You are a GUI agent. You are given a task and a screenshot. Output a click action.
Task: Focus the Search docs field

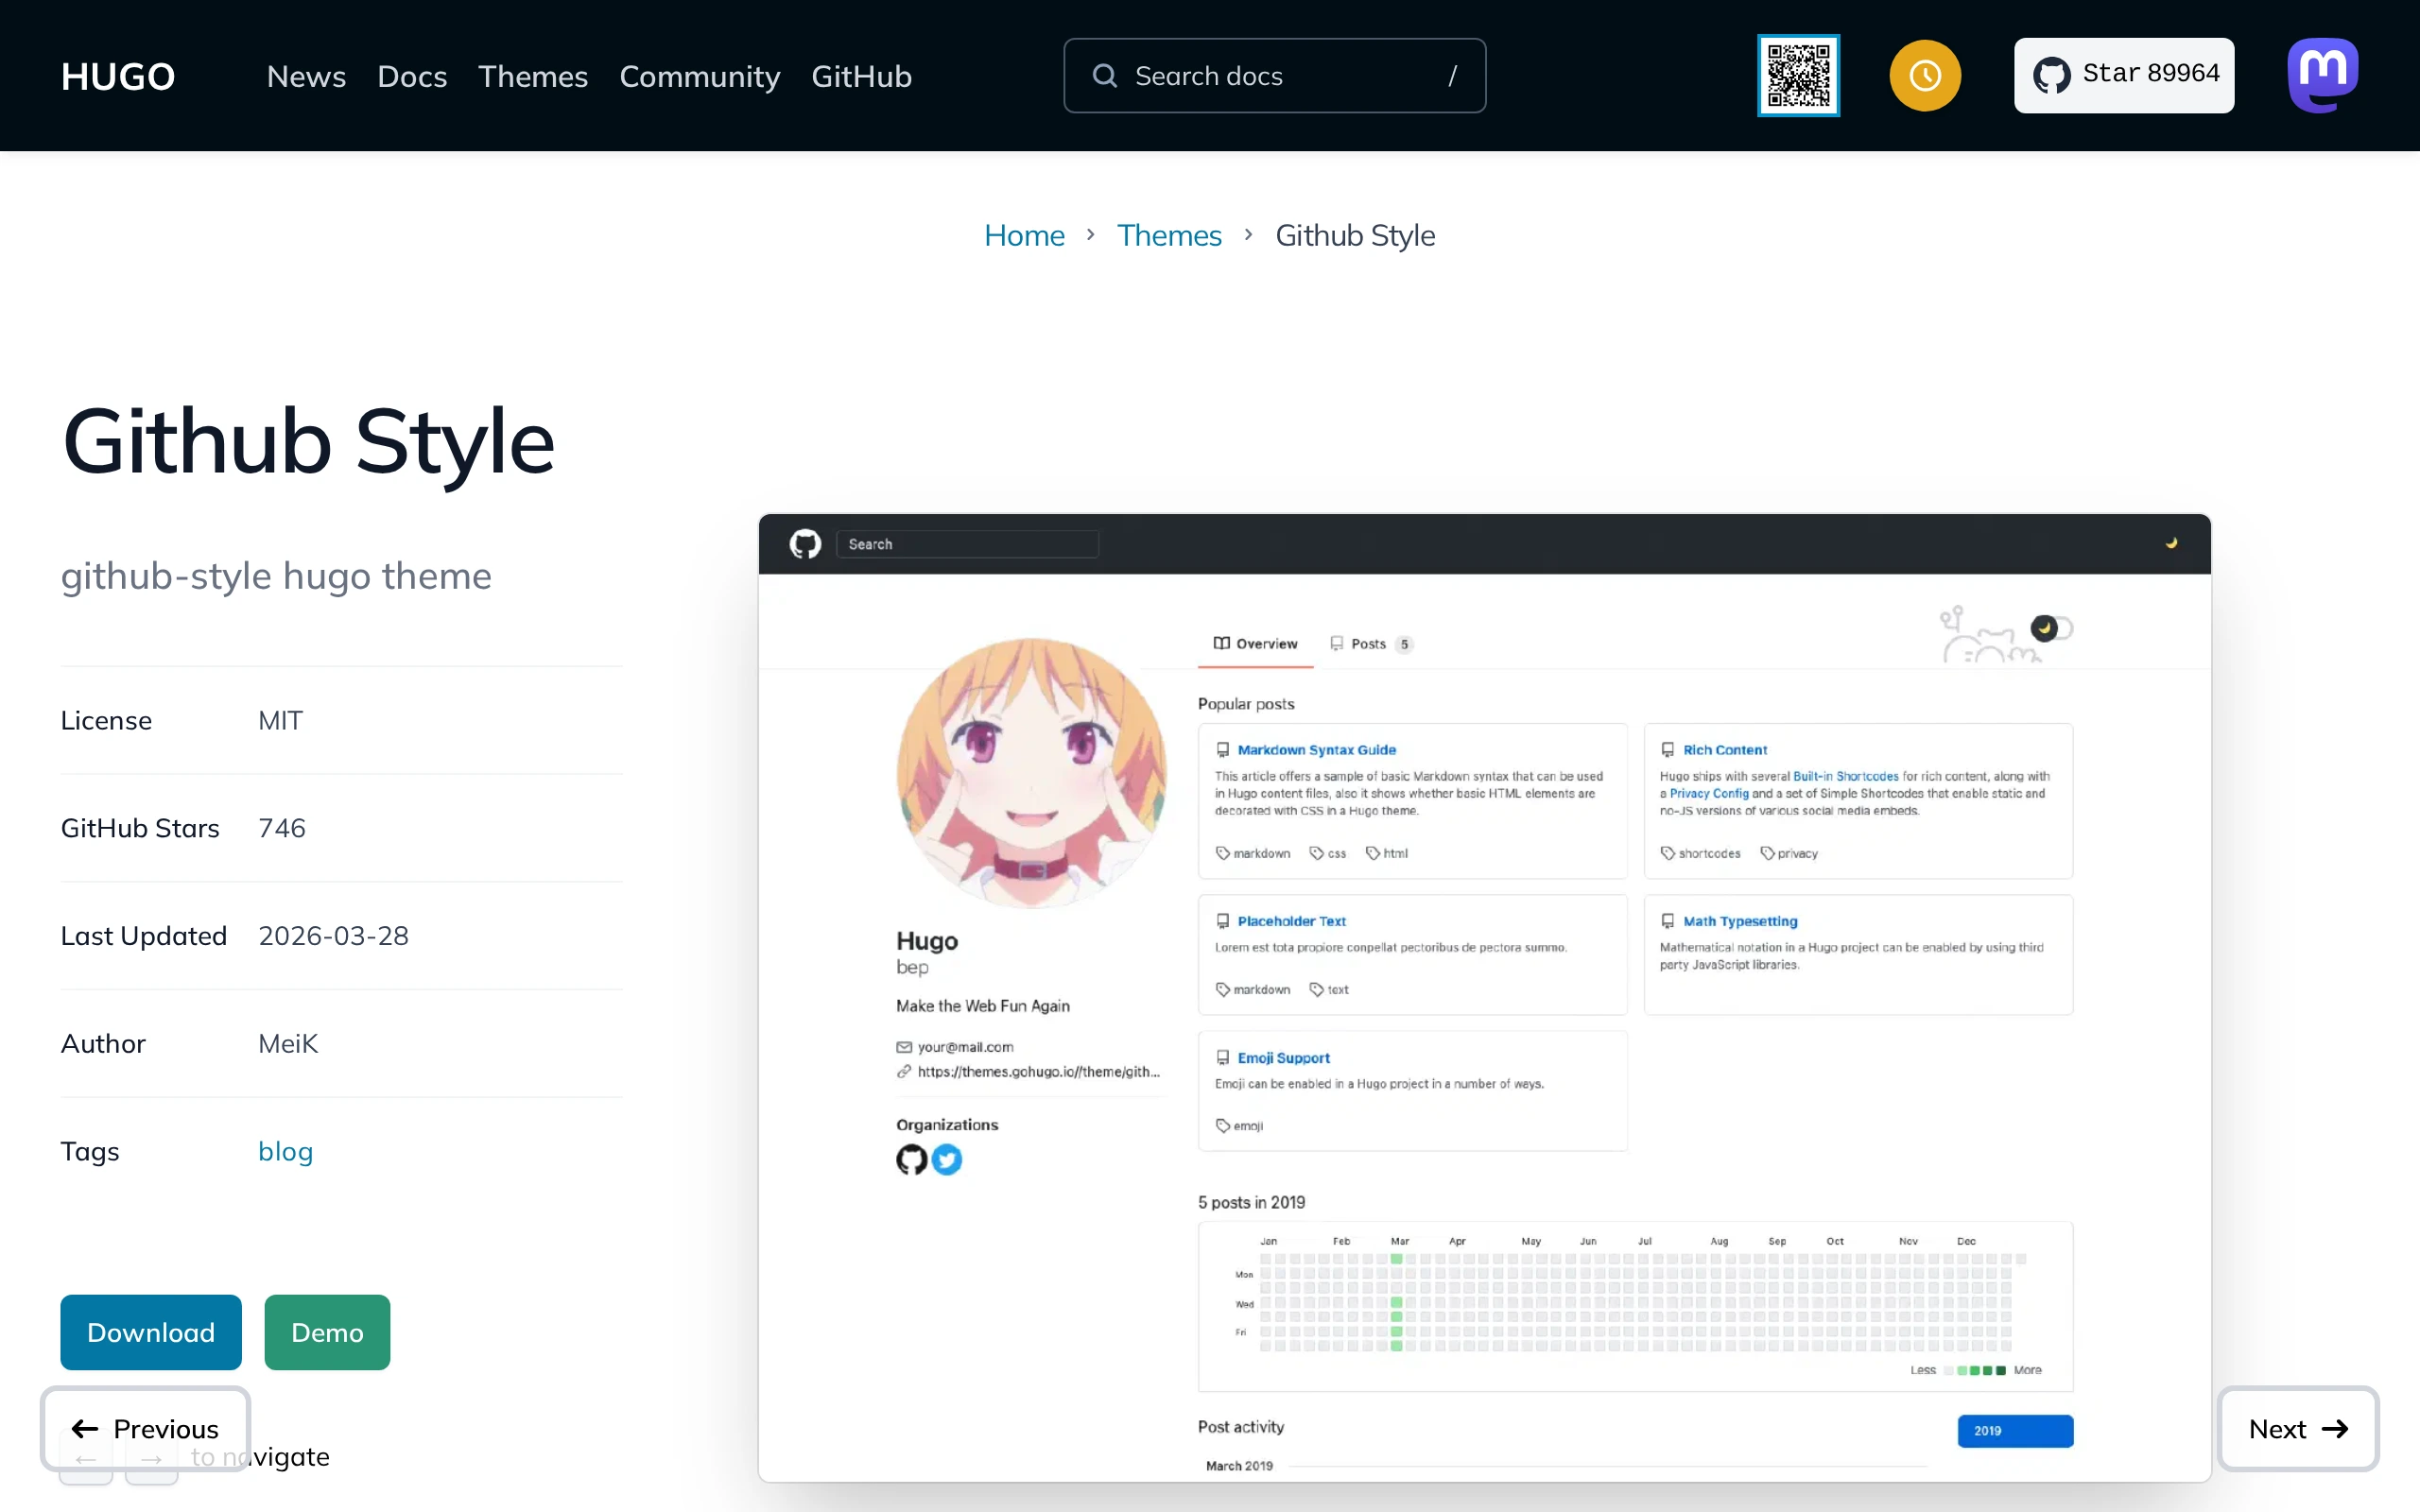(1274, 76)
